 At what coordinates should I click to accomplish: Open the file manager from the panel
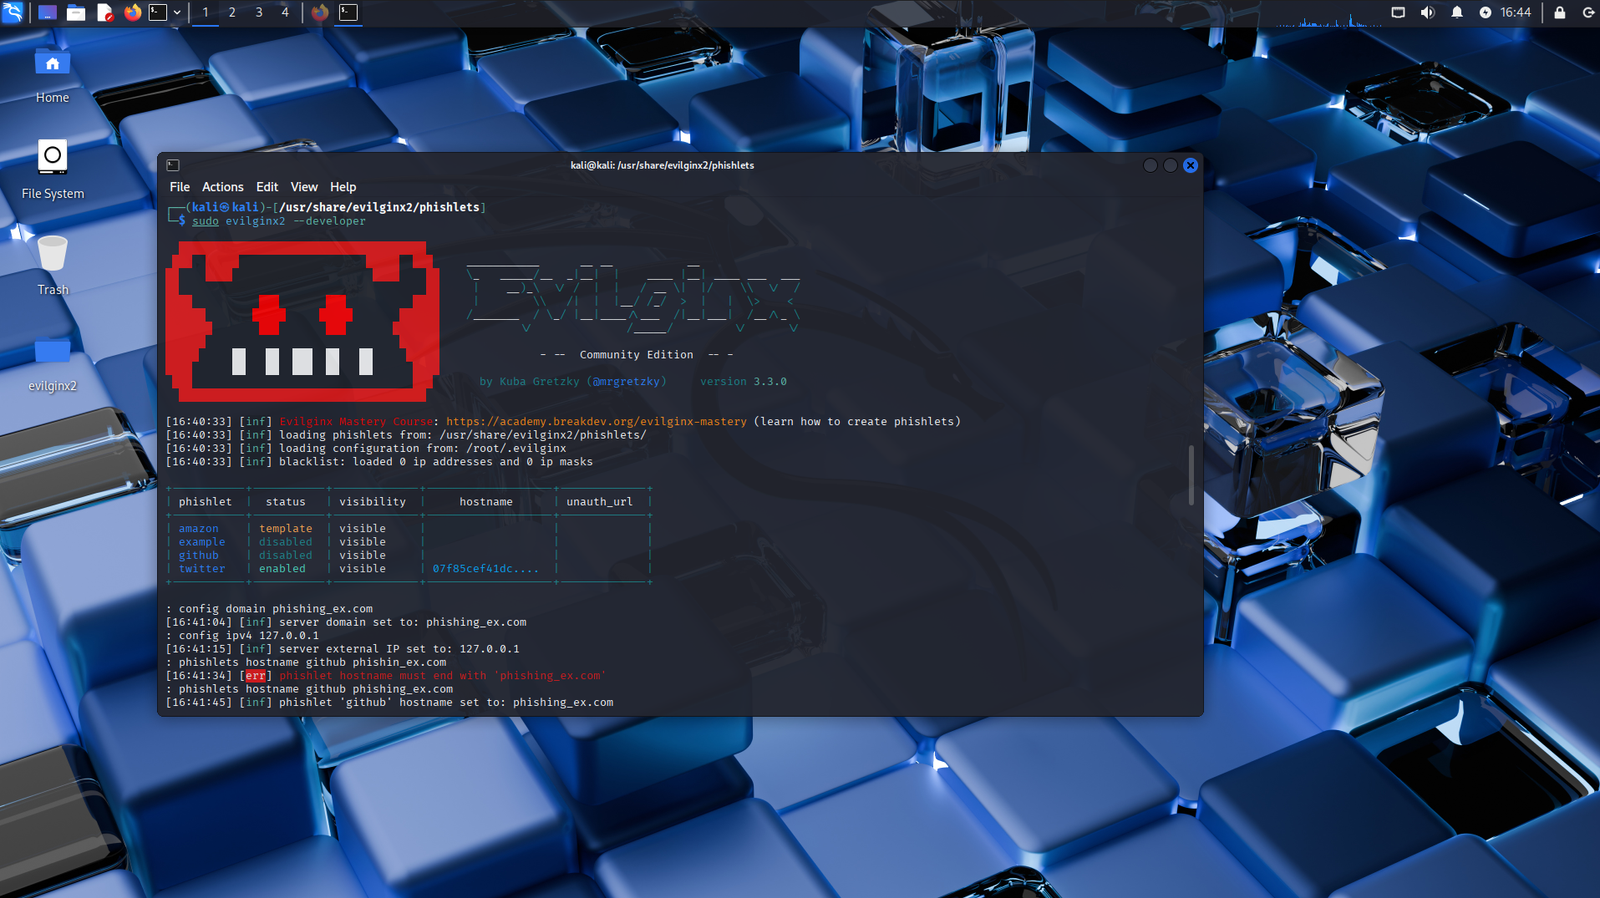point(76,12)
